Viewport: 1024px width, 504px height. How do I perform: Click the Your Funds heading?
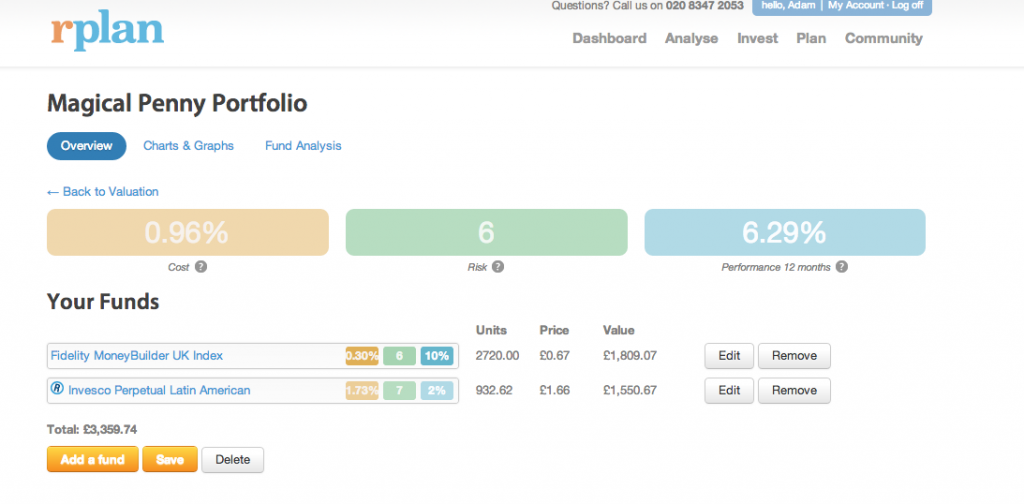point(103,301)
